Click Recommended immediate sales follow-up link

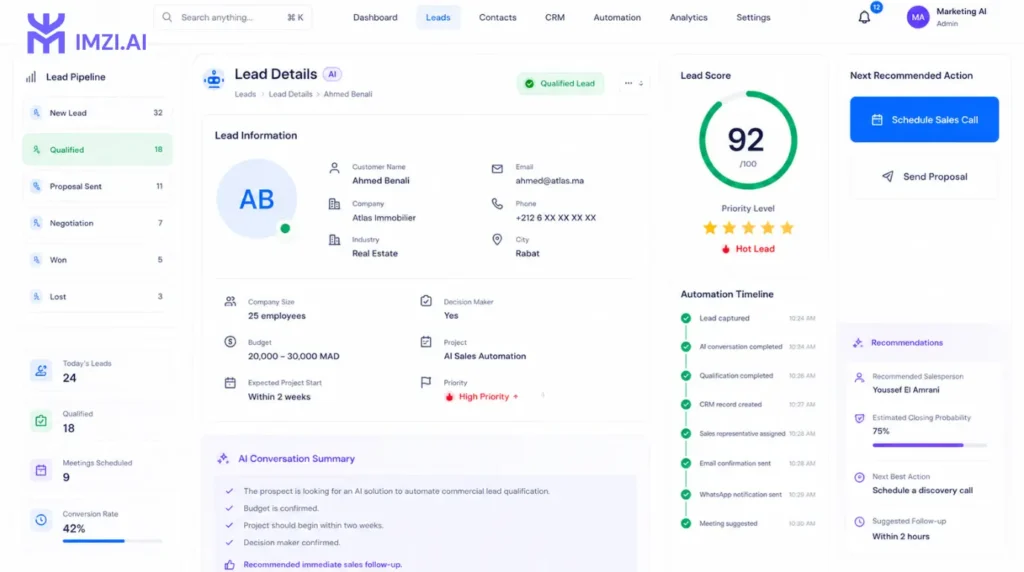tap(323, 565)
